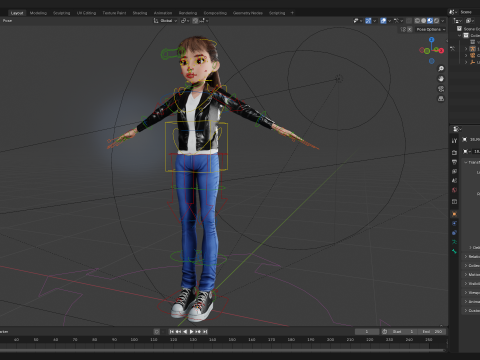Image resolution: width=480 pixels, height=360 pixels.
Task: Collapse the Collection in outliner
Action: tap(460, 36)
